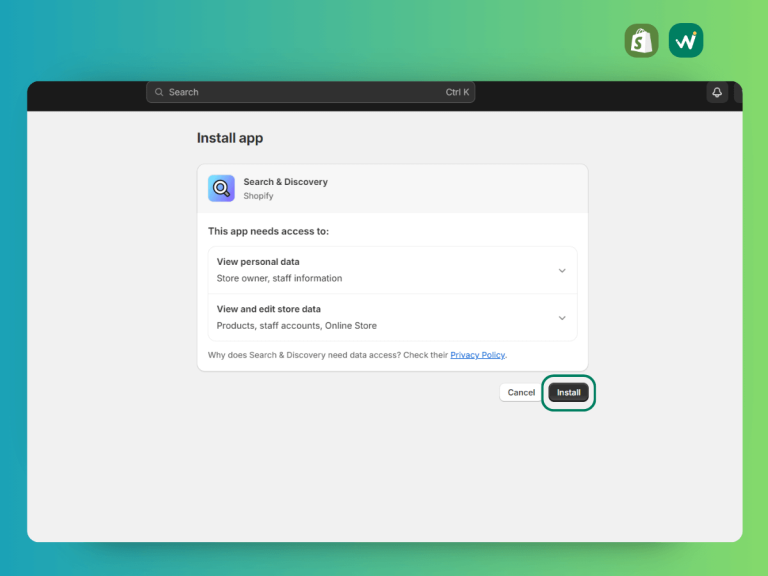Click the green W logo icon

click(686, 41)
